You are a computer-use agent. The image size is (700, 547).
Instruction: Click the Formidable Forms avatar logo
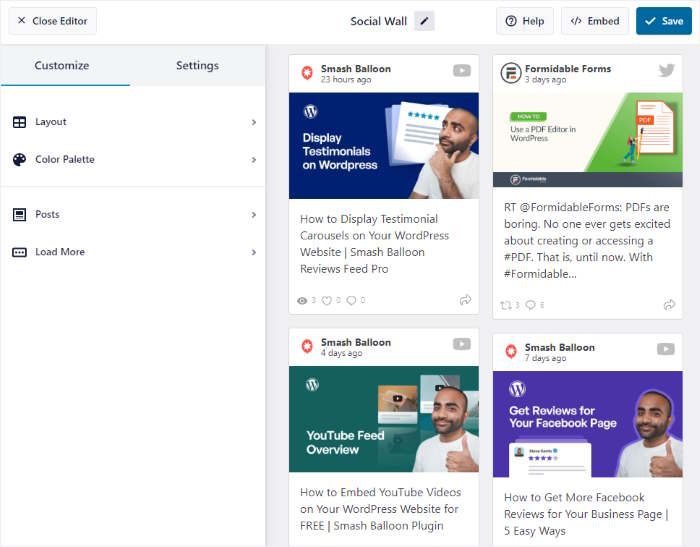pyautogui.click(x=511, y=73)
